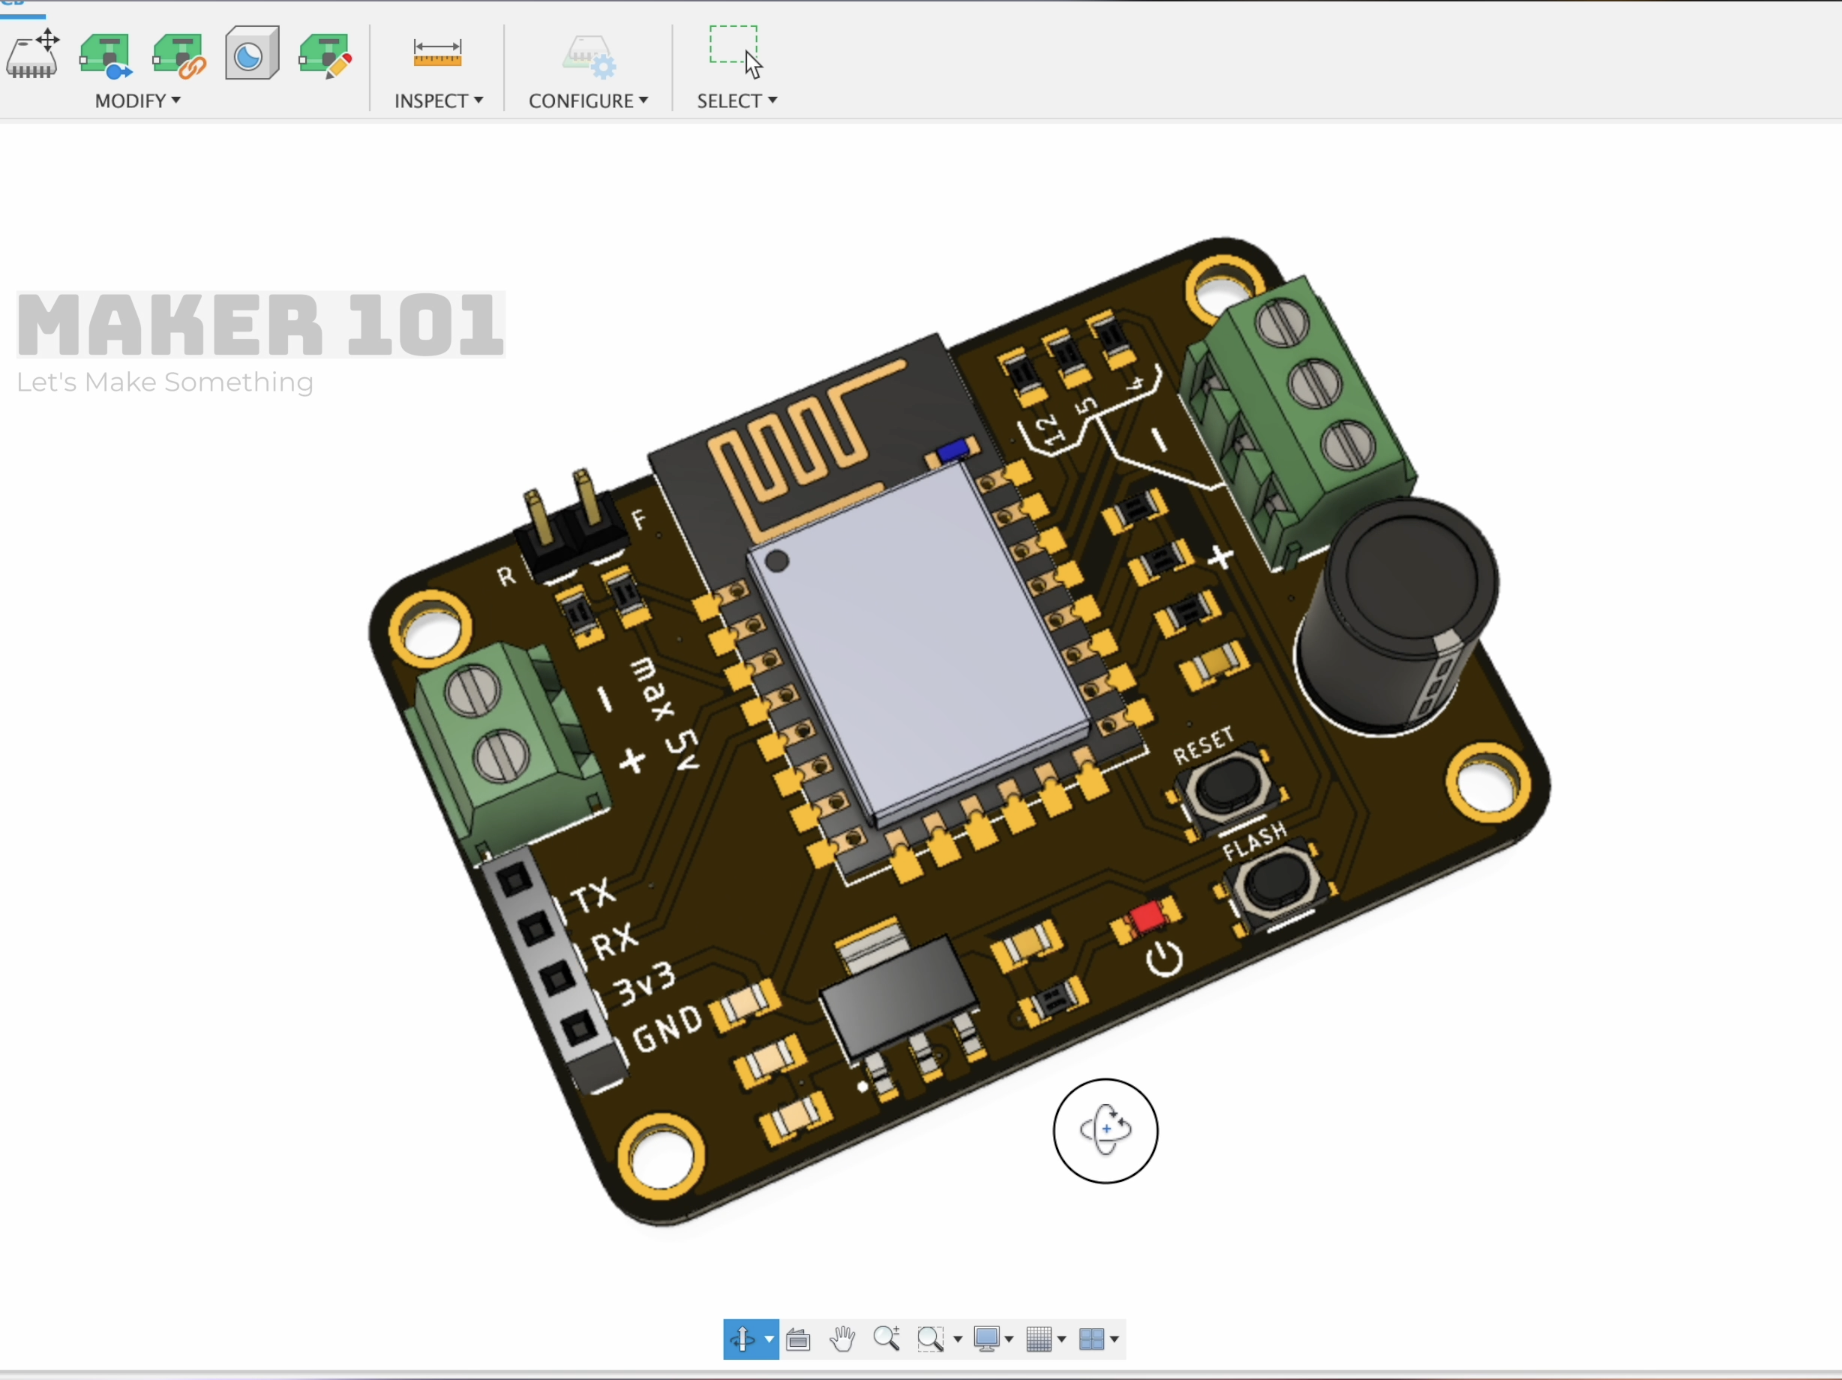Click the Push to PCB tool icon
The height and width of the screenshot is (1380, 1842).
point(106,55)
